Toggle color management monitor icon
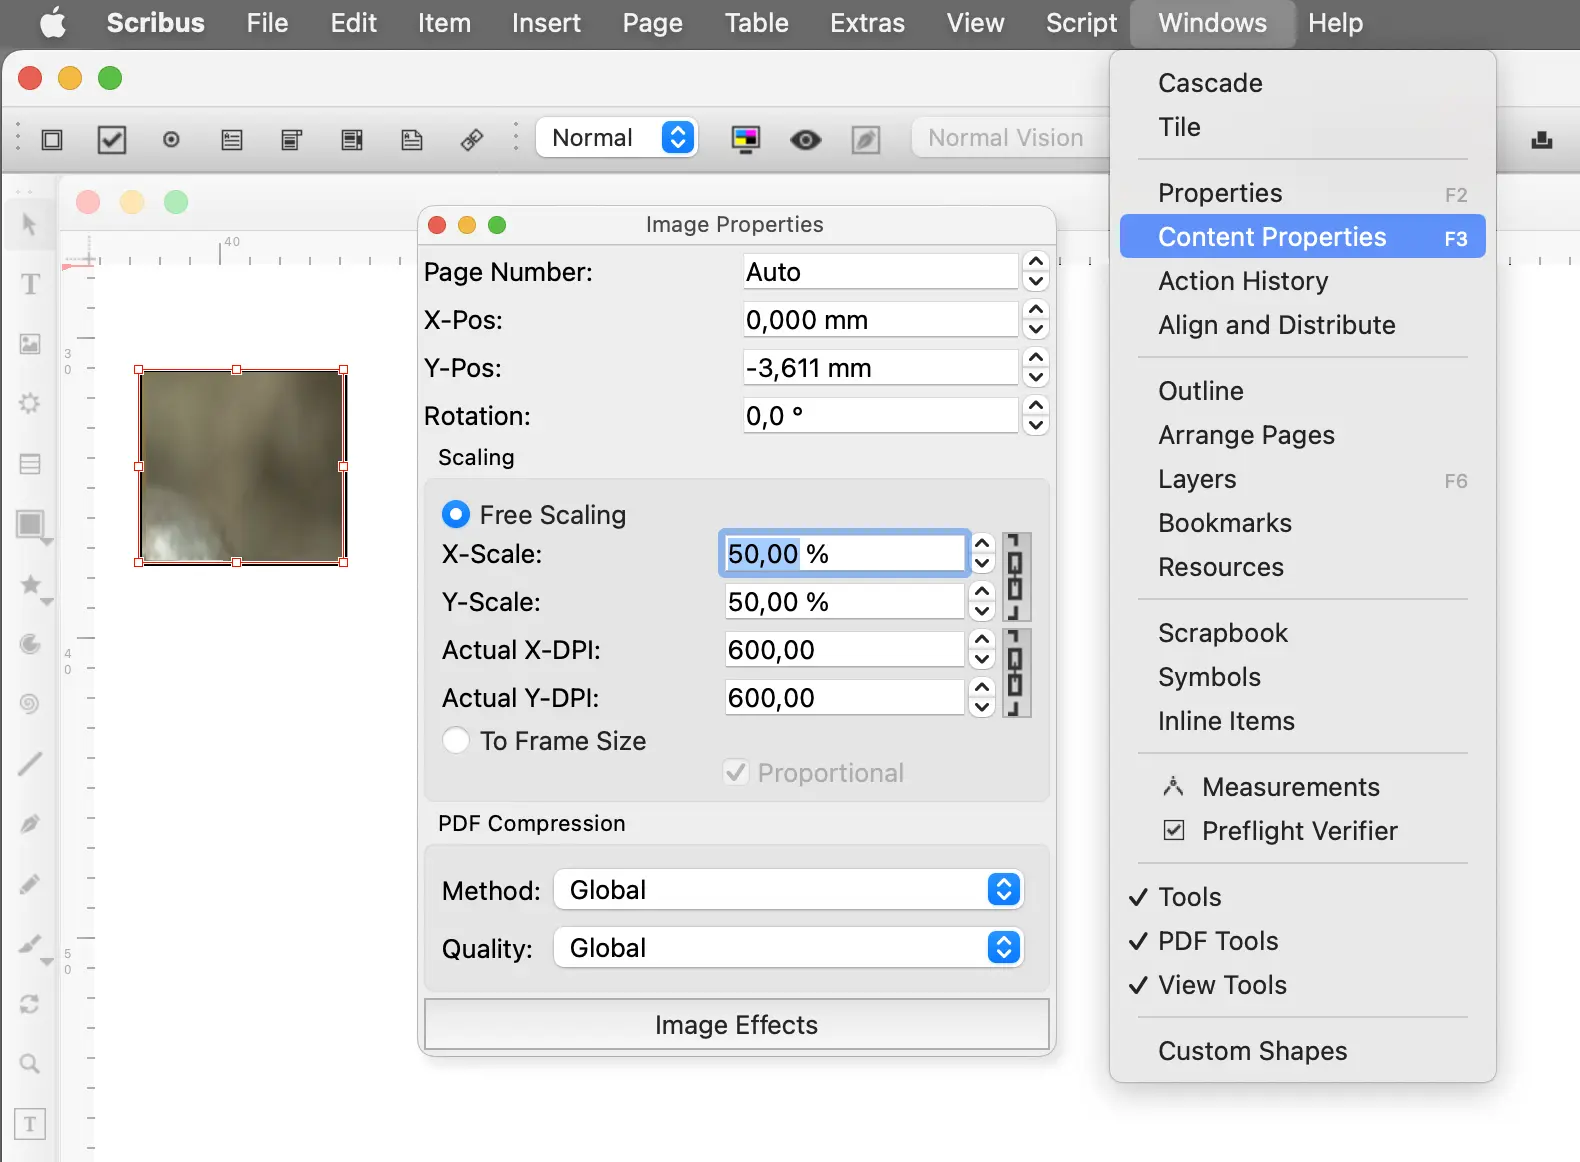This screenshot has width=1580, height=1162. pyautogui.click(x=746, y=139)
